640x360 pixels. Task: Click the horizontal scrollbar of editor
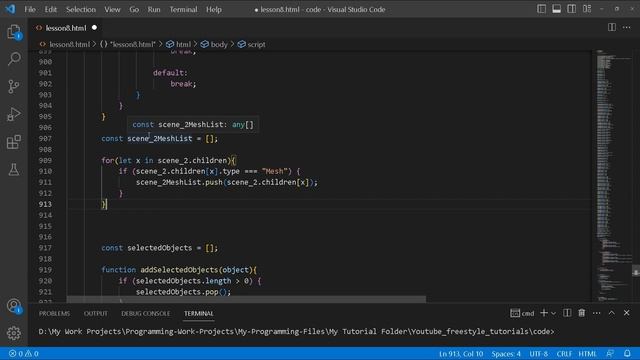point(246,299)
